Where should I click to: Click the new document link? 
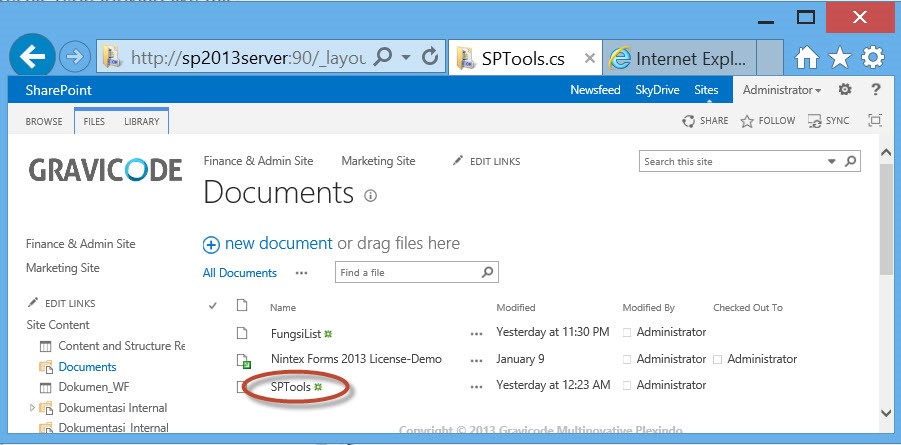click(x=278, y=243)
